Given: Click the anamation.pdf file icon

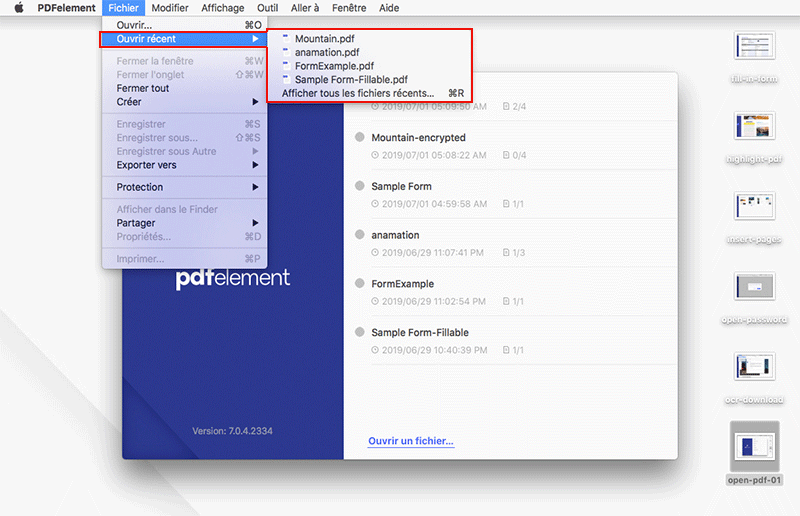Looking at the screenshot, I should point(286,52).
